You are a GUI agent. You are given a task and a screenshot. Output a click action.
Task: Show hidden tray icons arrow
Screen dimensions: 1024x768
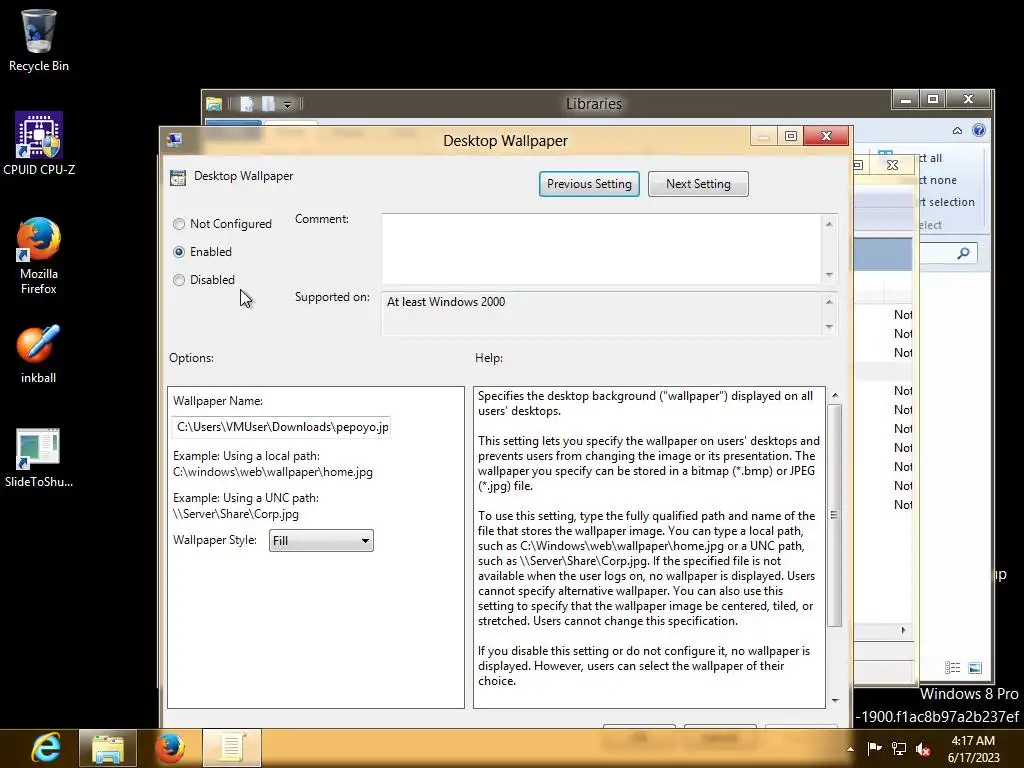click(x=850, y=749)
